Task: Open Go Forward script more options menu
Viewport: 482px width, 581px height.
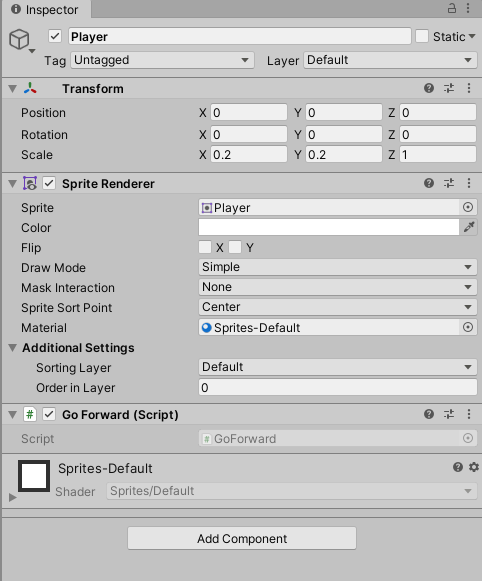Action: pos(469,414)
